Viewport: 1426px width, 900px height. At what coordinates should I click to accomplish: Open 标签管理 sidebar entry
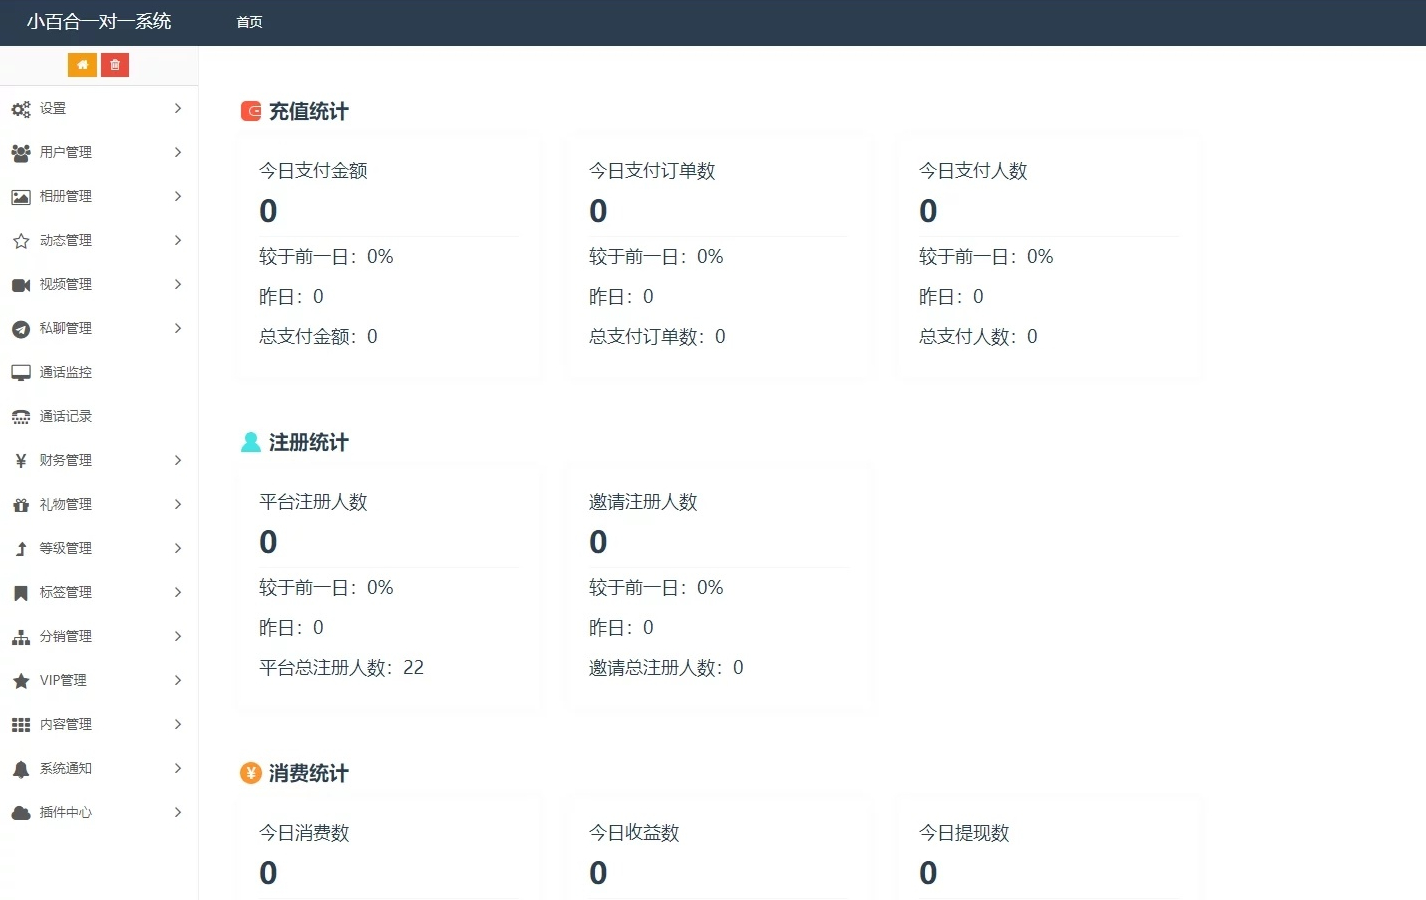click(x=99, y=592)
